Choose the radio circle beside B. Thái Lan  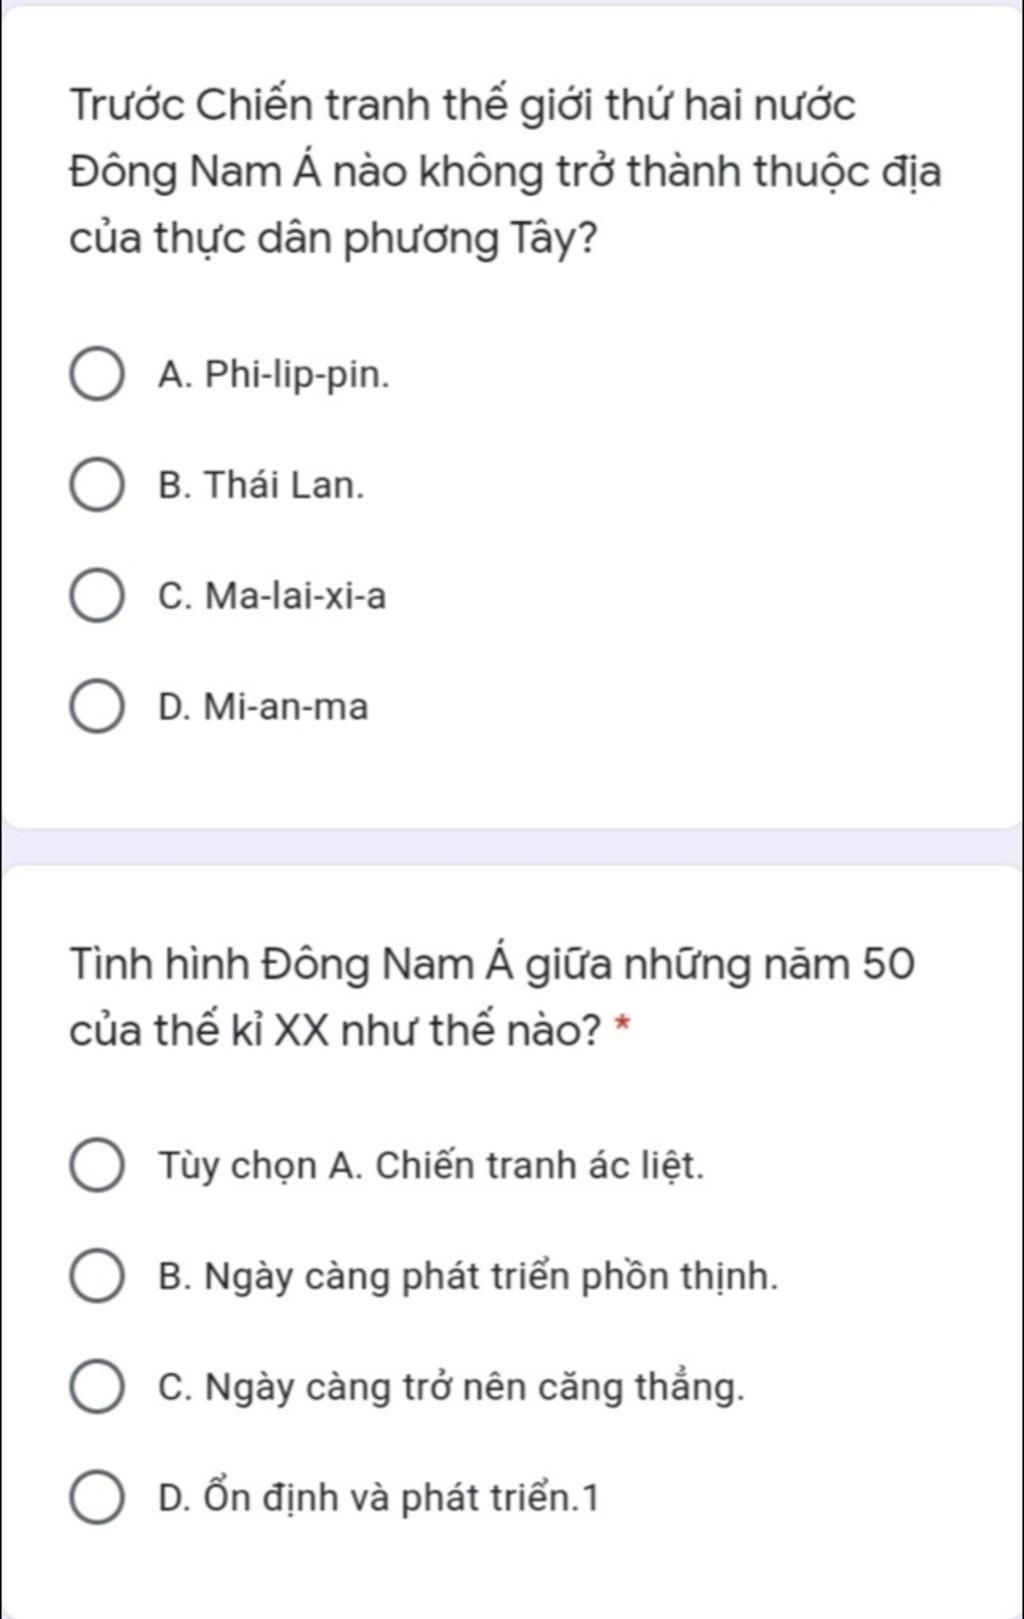pos(97,486)
